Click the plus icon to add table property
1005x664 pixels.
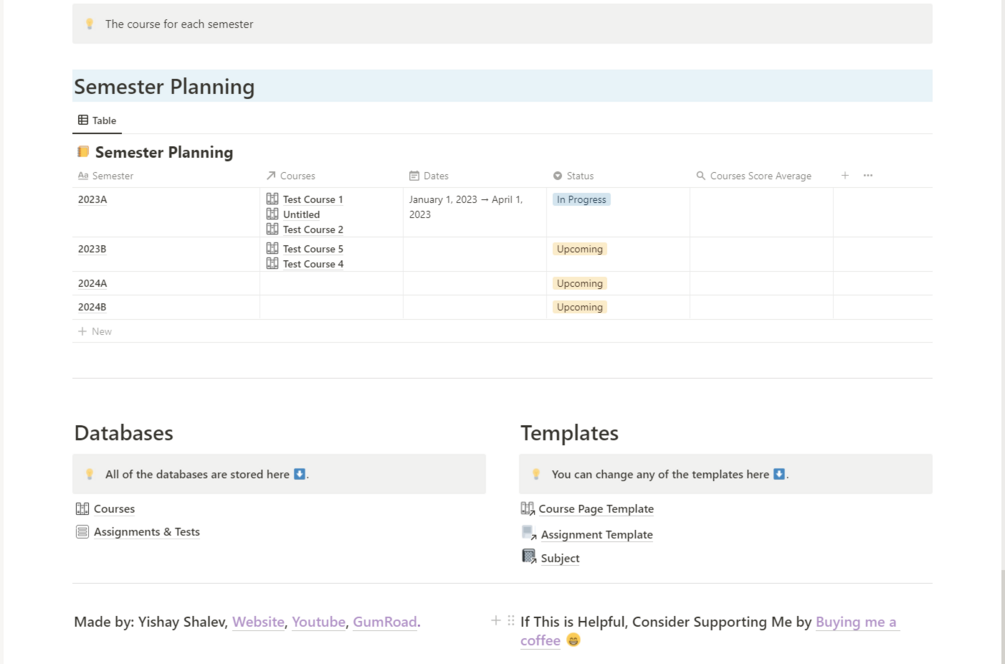pyautogui.click(x=845, y=176)
